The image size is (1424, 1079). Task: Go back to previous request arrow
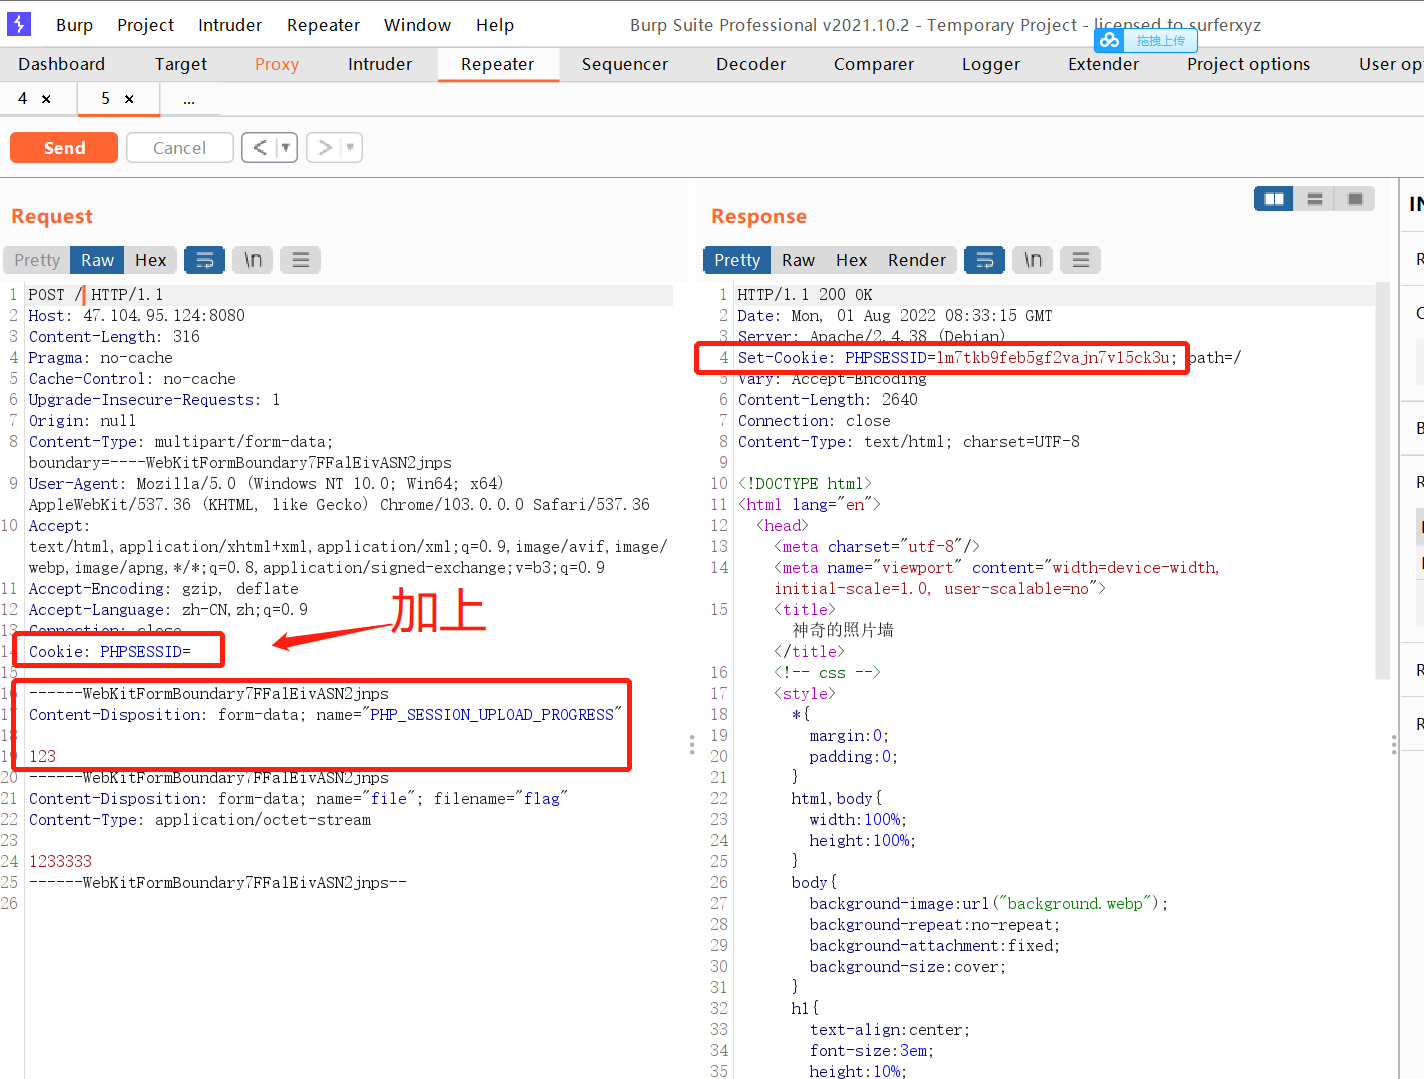point(259,148)
